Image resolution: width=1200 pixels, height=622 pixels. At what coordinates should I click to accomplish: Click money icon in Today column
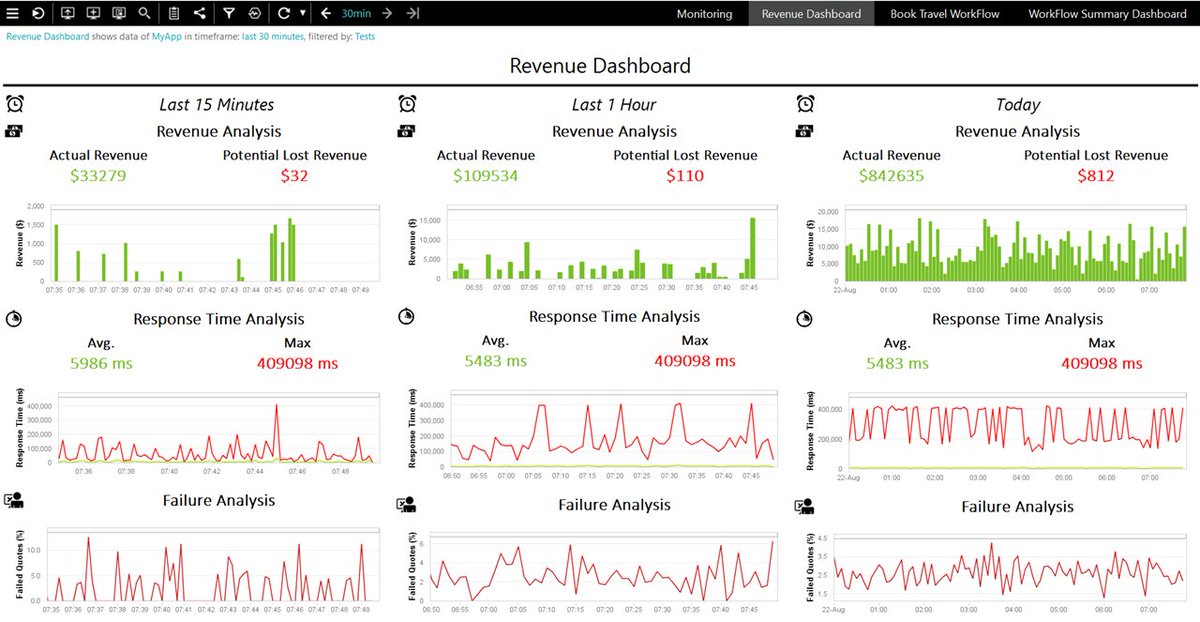point(804,130)
